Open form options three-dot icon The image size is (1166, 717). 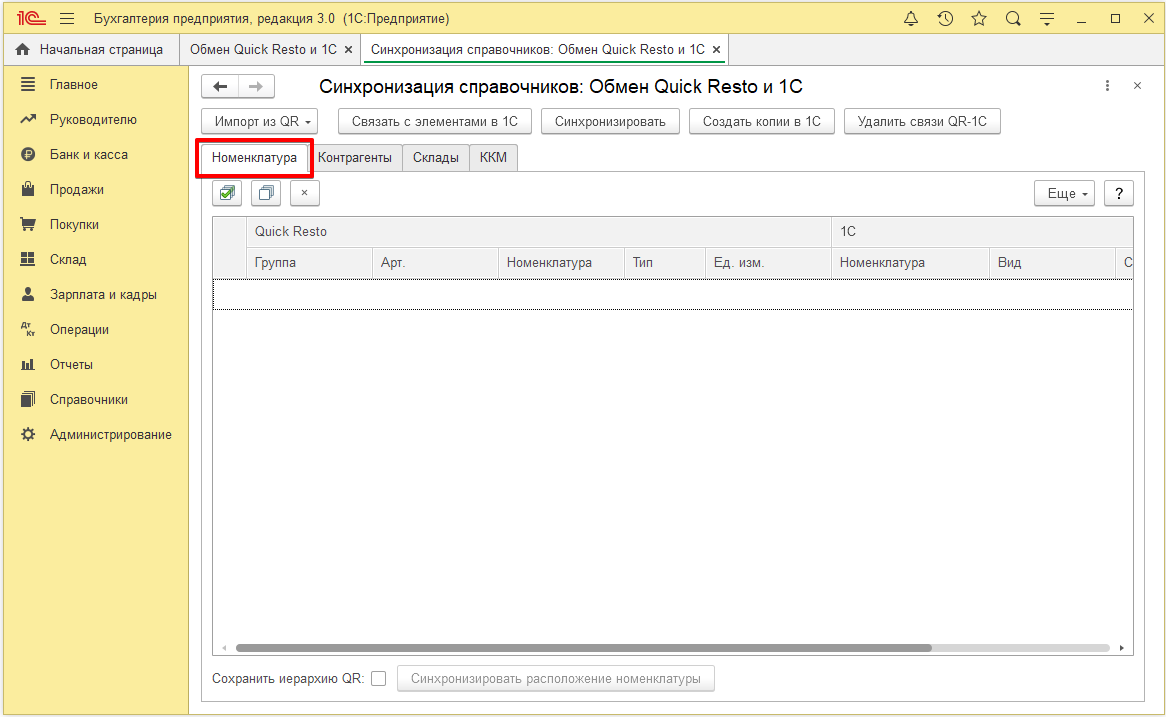[x=1107, y=86]
